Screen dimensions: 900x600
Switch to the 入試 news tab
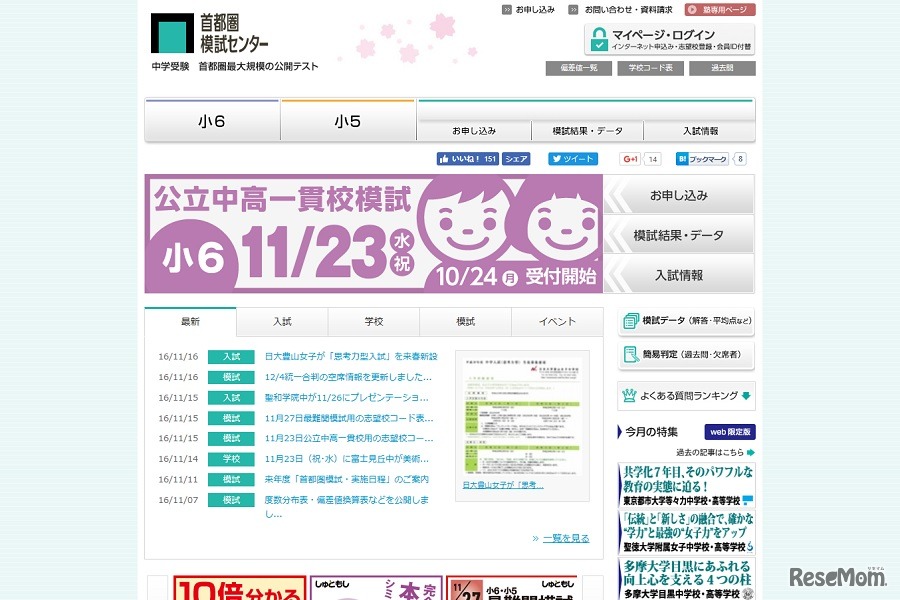click(x=282, y=322)
